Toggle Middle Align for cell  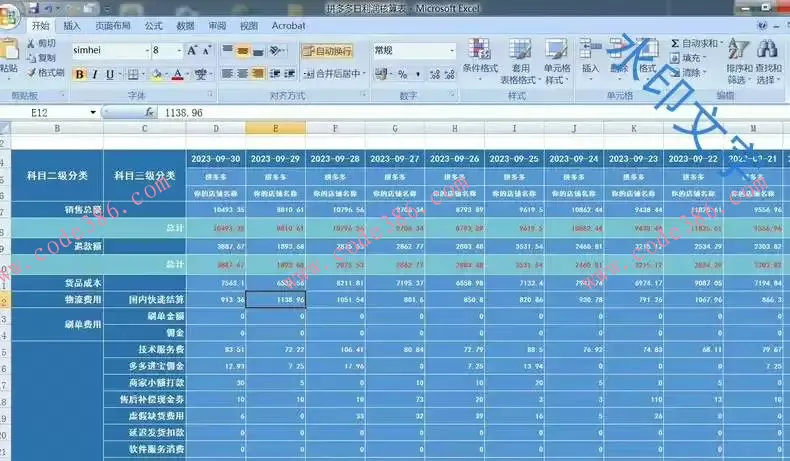[x=243, y=50]
